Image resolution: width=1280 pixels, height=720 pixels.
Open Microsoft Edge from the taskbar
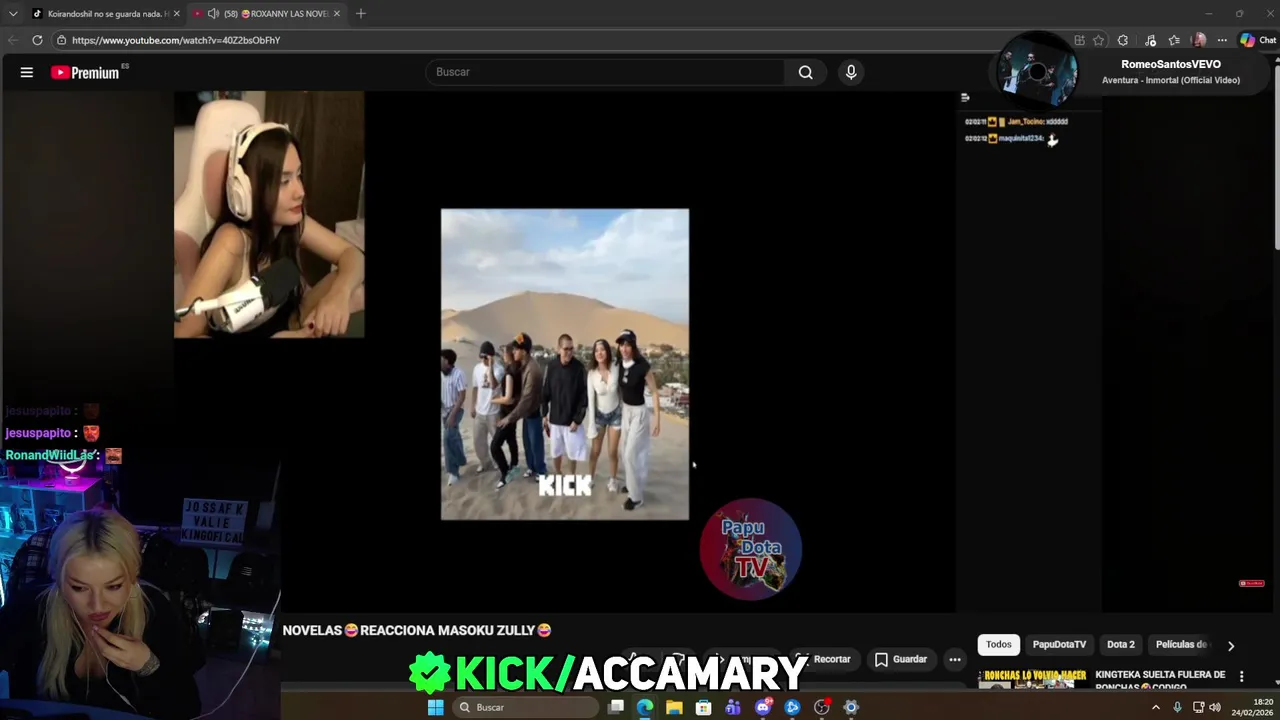click(645, 707)
